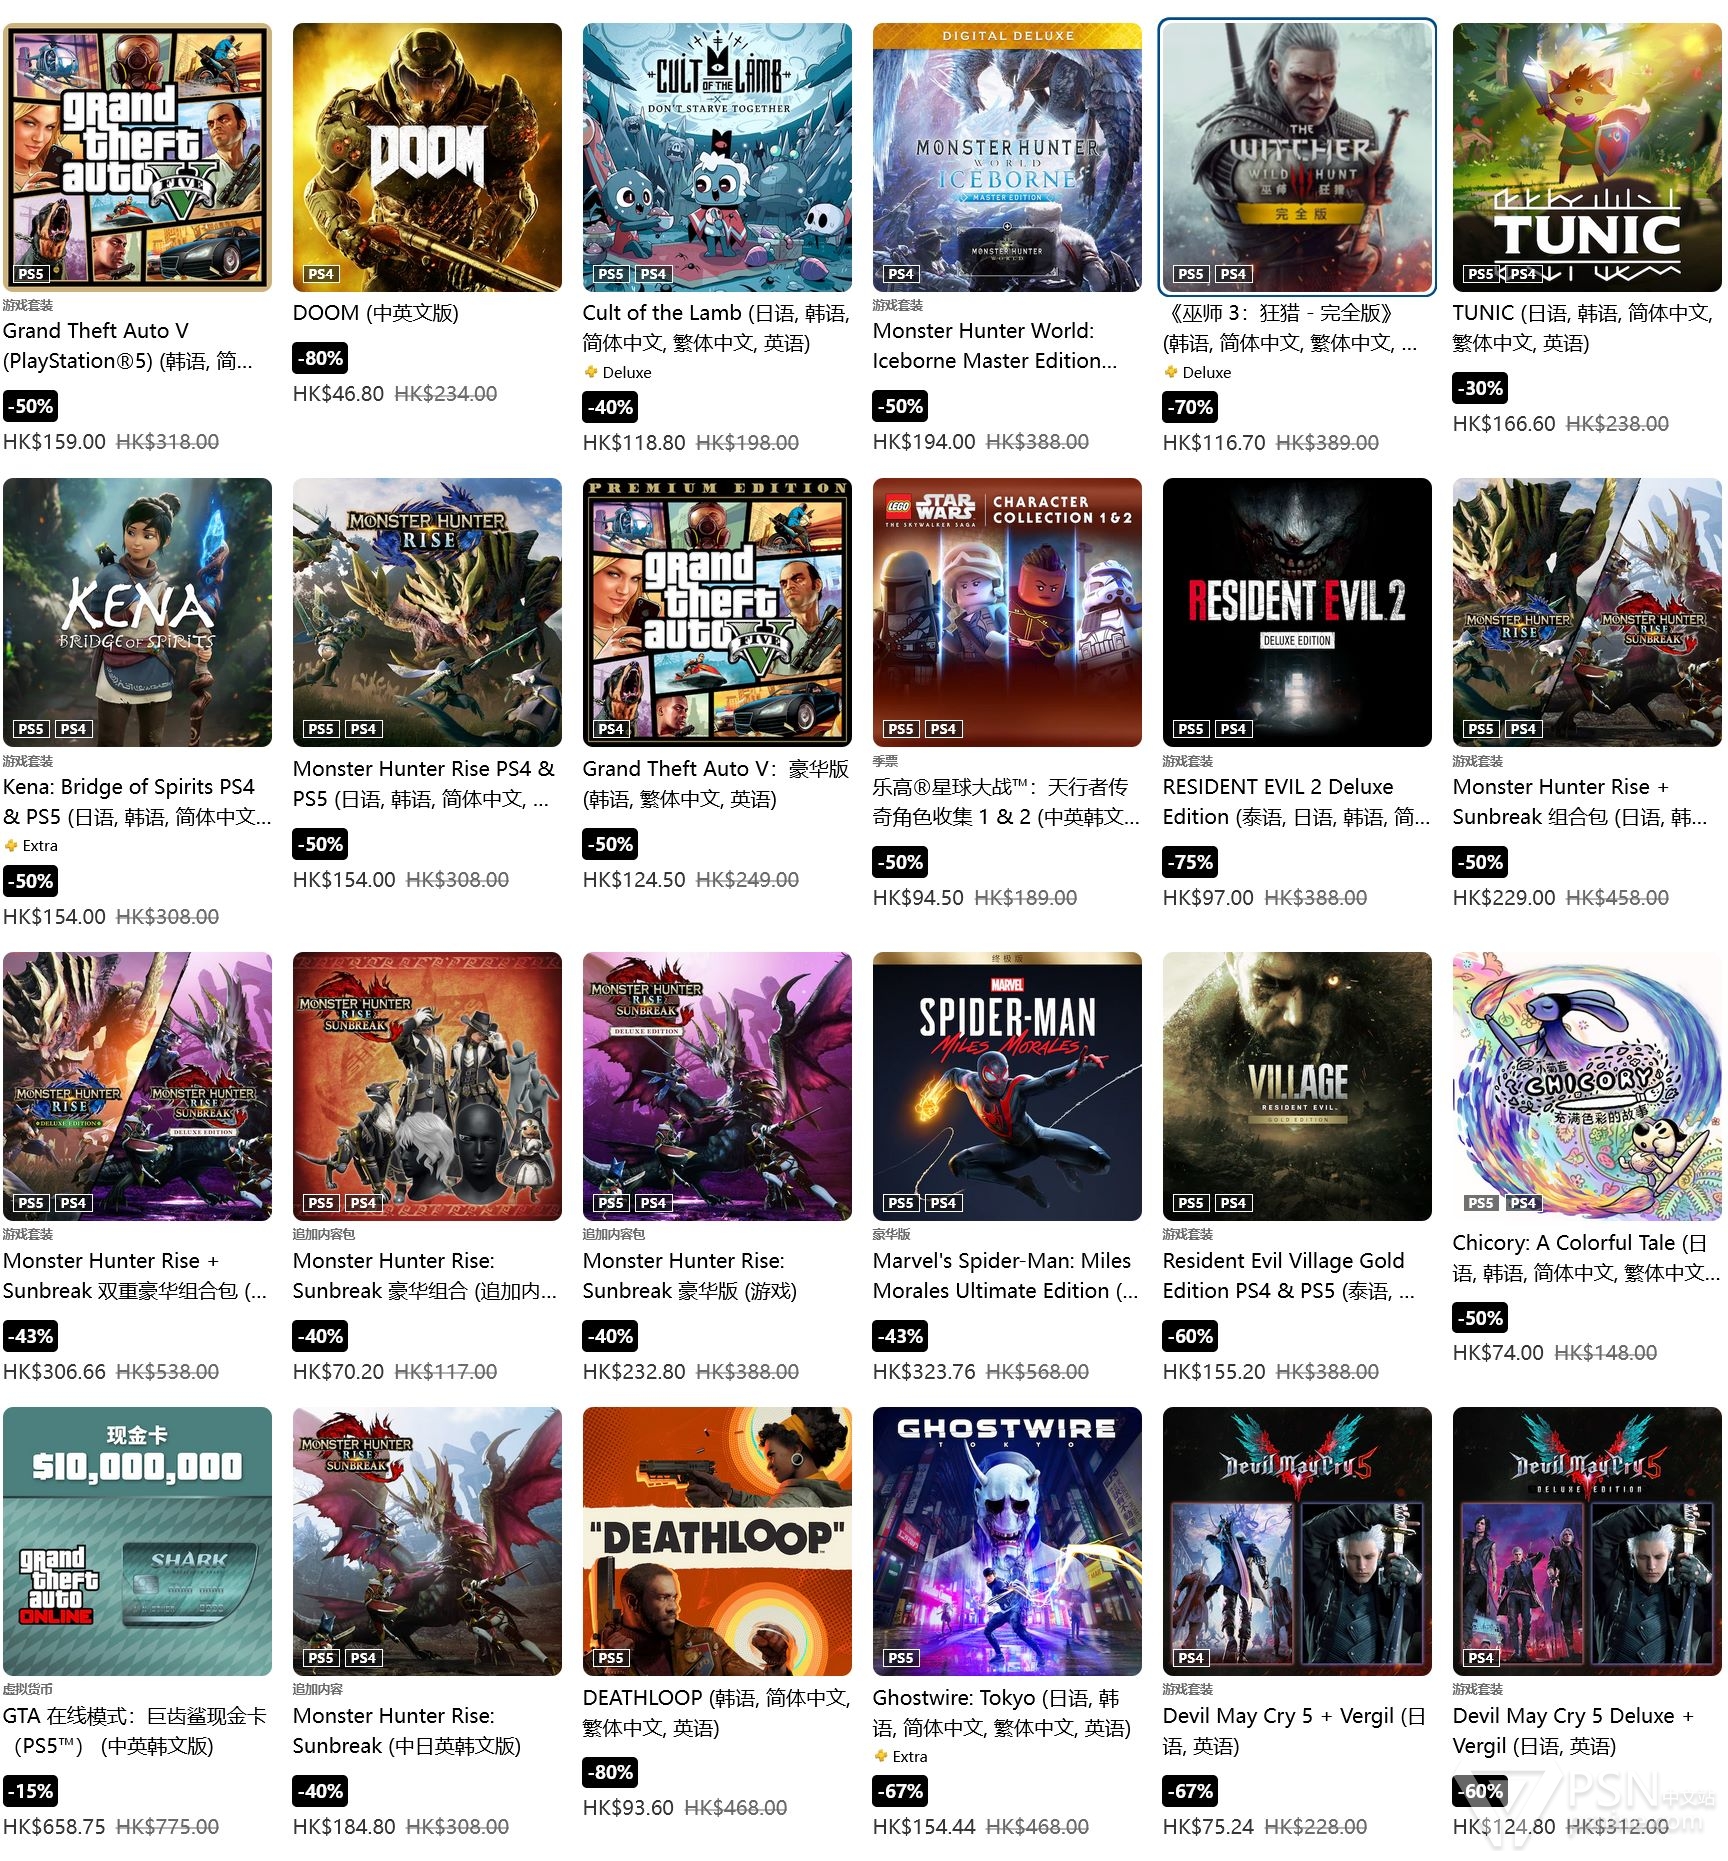Click the PS5 badge on the Deathloop cover
1728x1861 pixels.
[611, 1658]
